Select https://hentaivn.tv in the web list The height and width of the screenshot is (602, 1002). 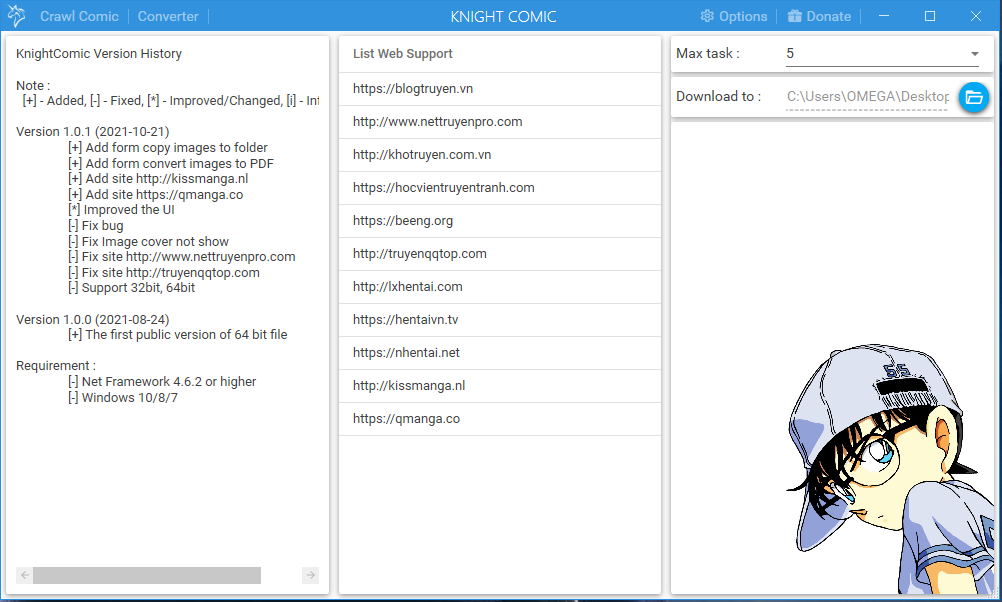(x=500, y=320)
